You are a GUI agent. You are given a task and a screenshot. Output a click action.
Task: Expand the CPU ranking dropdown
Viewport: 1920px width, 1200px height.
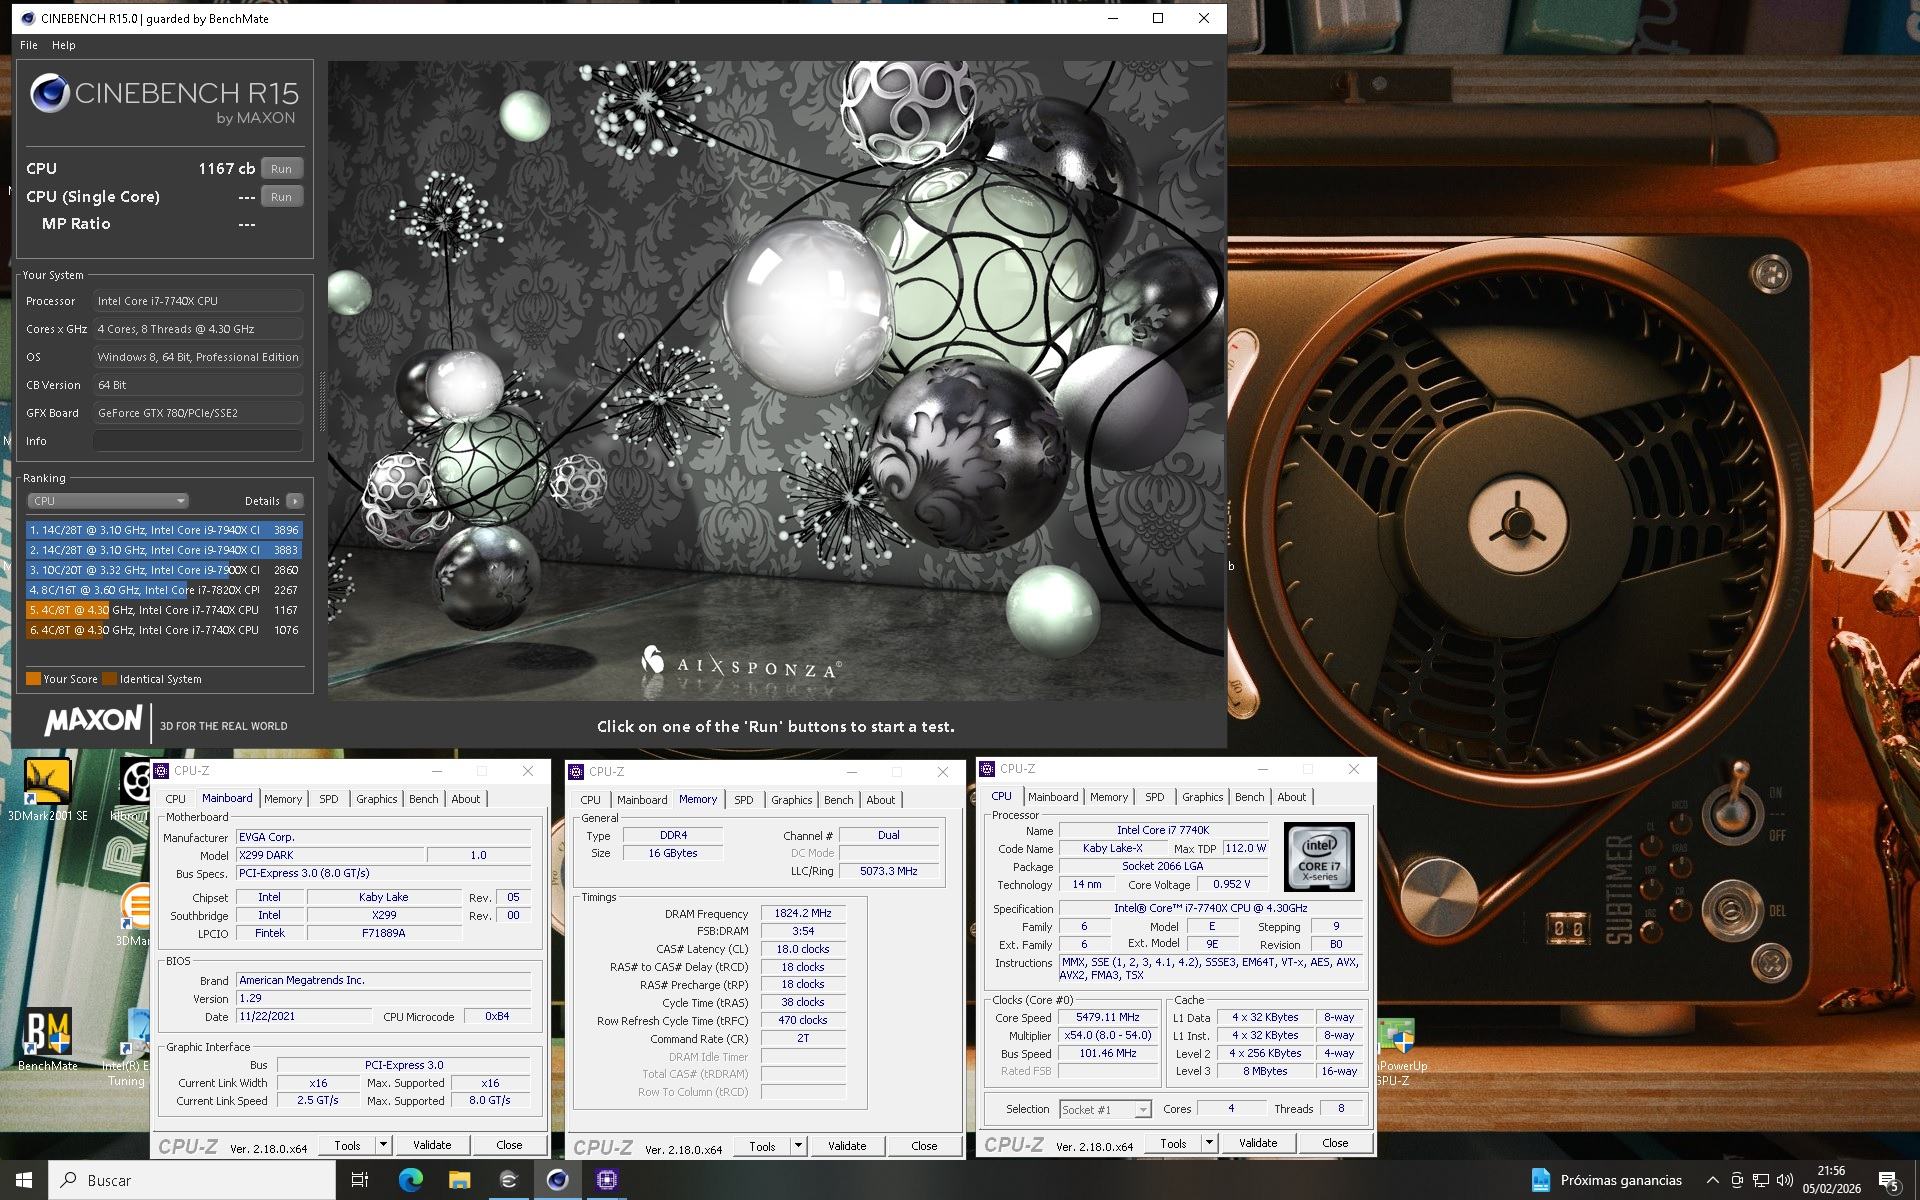click(107, 501)
